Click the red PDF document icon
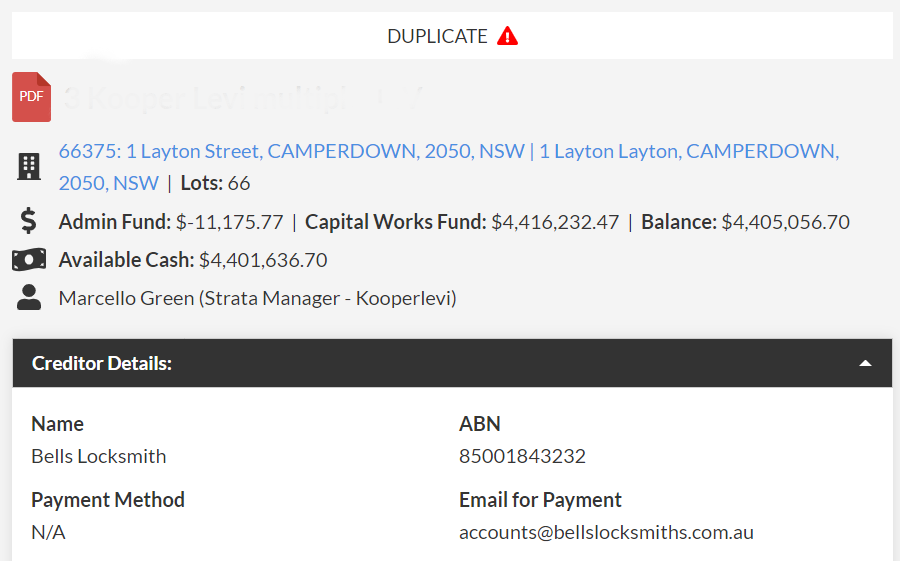This screenshot has width=900, height=561. pos(31,97)
